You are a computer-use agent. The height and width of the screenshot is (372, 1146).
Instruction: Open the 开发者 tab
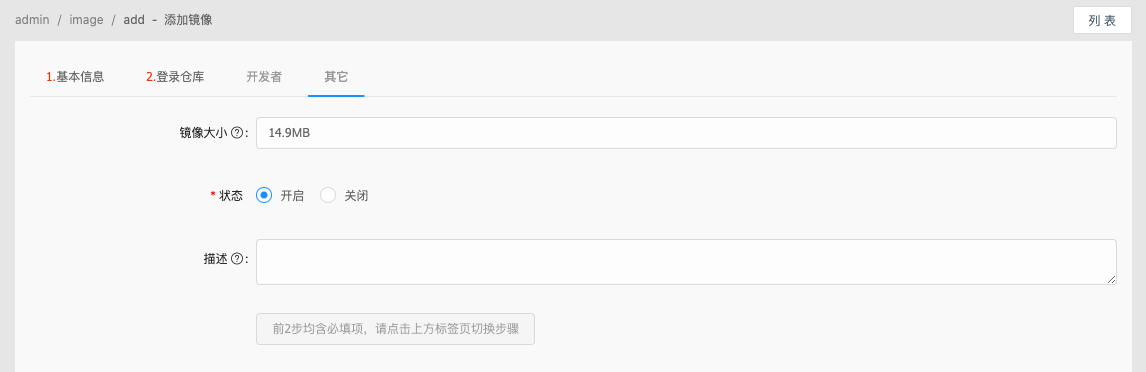click(x=264, y=77)
